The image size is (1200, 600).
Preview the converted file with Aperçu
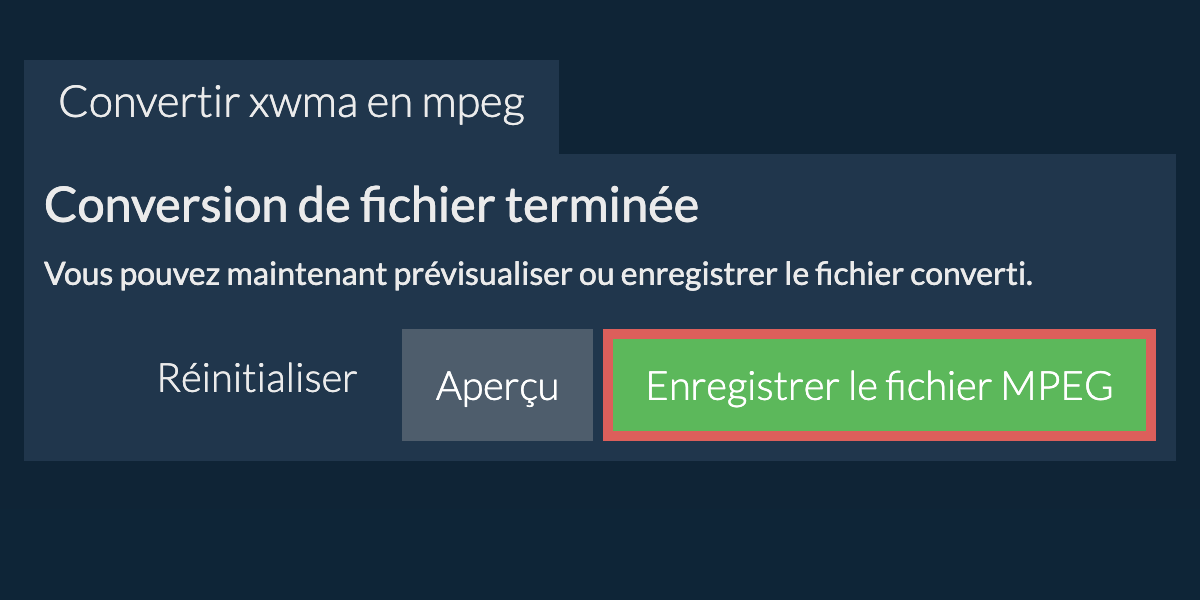(x=497, y=385)
